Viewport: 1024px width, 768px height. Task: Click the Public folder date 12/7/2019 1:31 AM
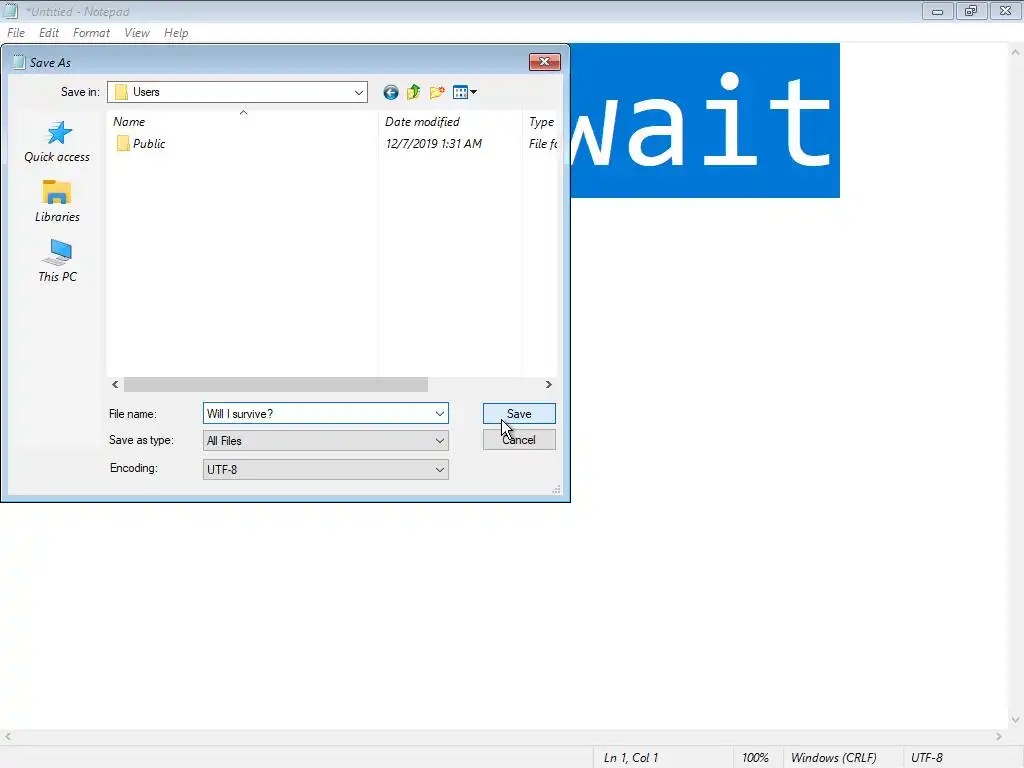434,144
